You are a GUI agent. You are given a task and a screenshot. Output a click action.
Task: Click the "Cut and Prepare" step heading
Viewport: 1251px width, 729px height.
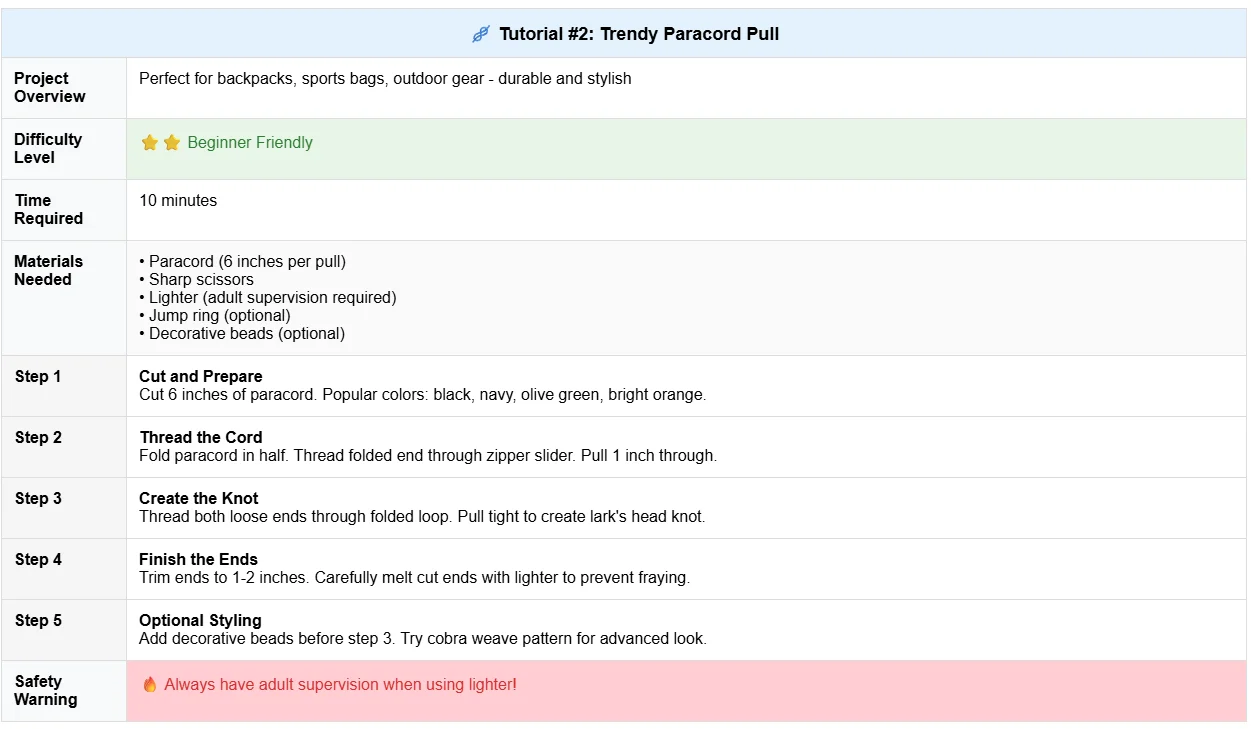pos(201,377)
